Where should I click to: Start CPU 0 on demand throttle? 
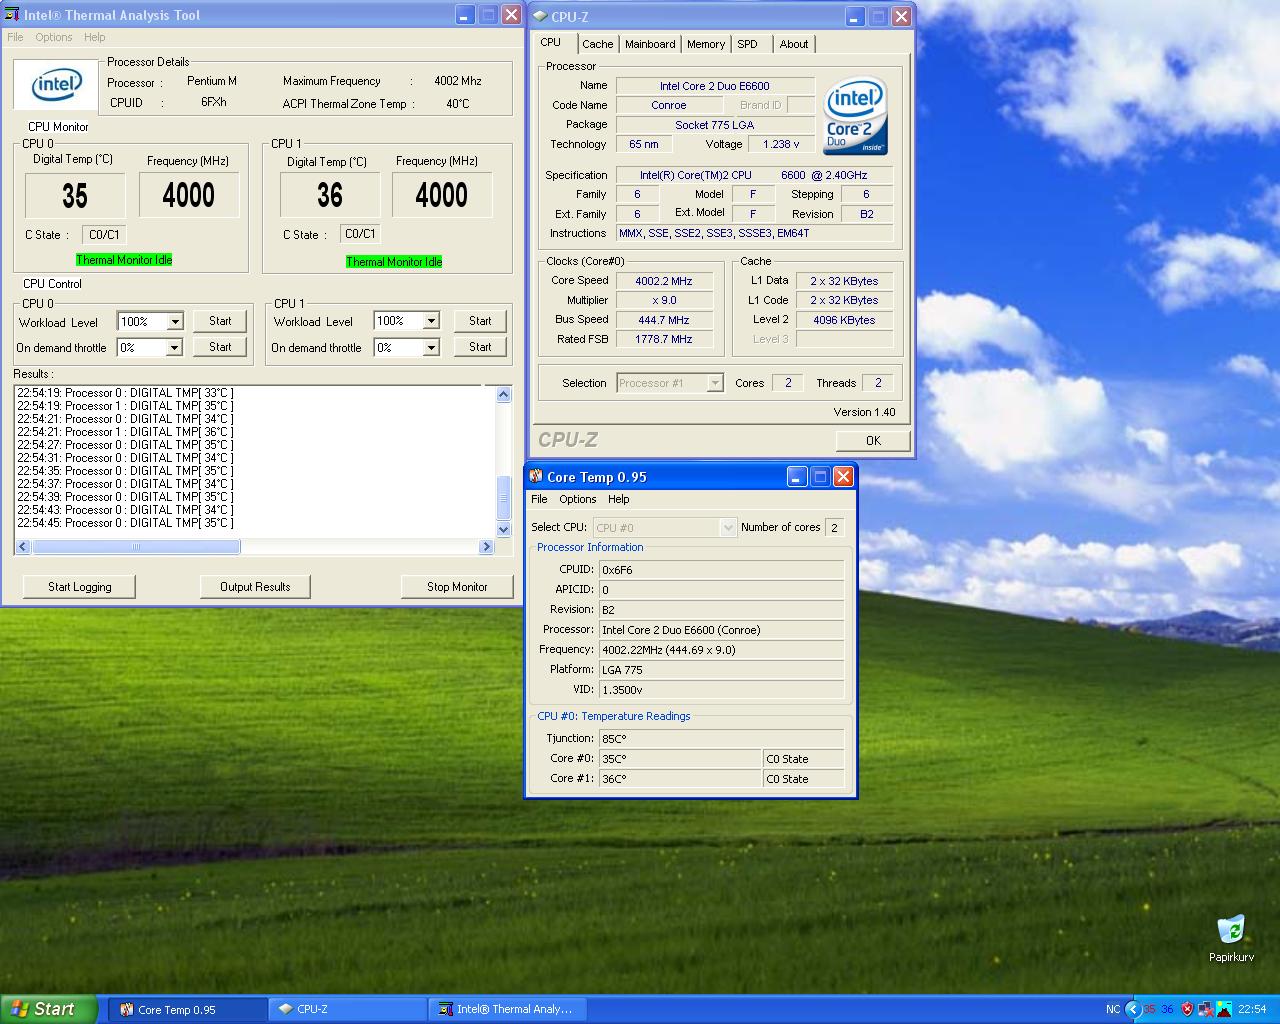[x=220, y=347]
